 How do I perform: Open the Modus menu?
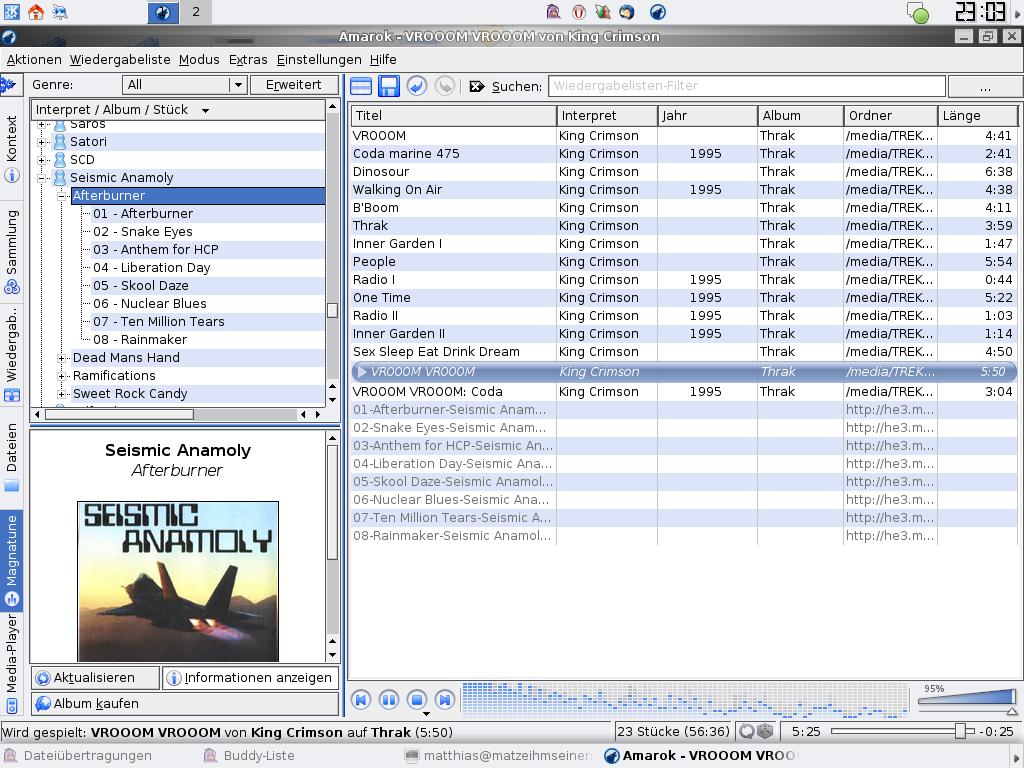pyautogui.click(x=199, y=59)
